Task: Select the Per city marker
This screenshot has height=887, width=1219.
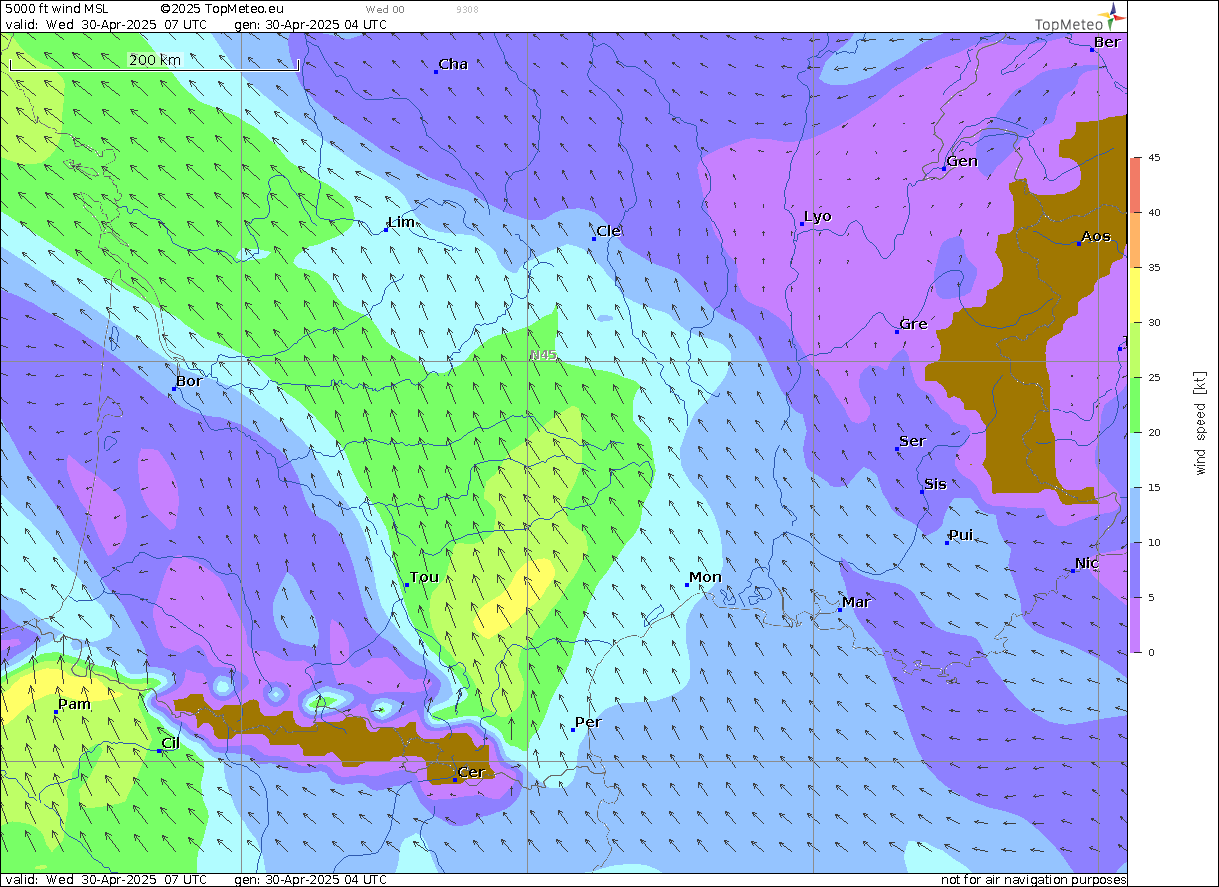Action: pos(573,729)
